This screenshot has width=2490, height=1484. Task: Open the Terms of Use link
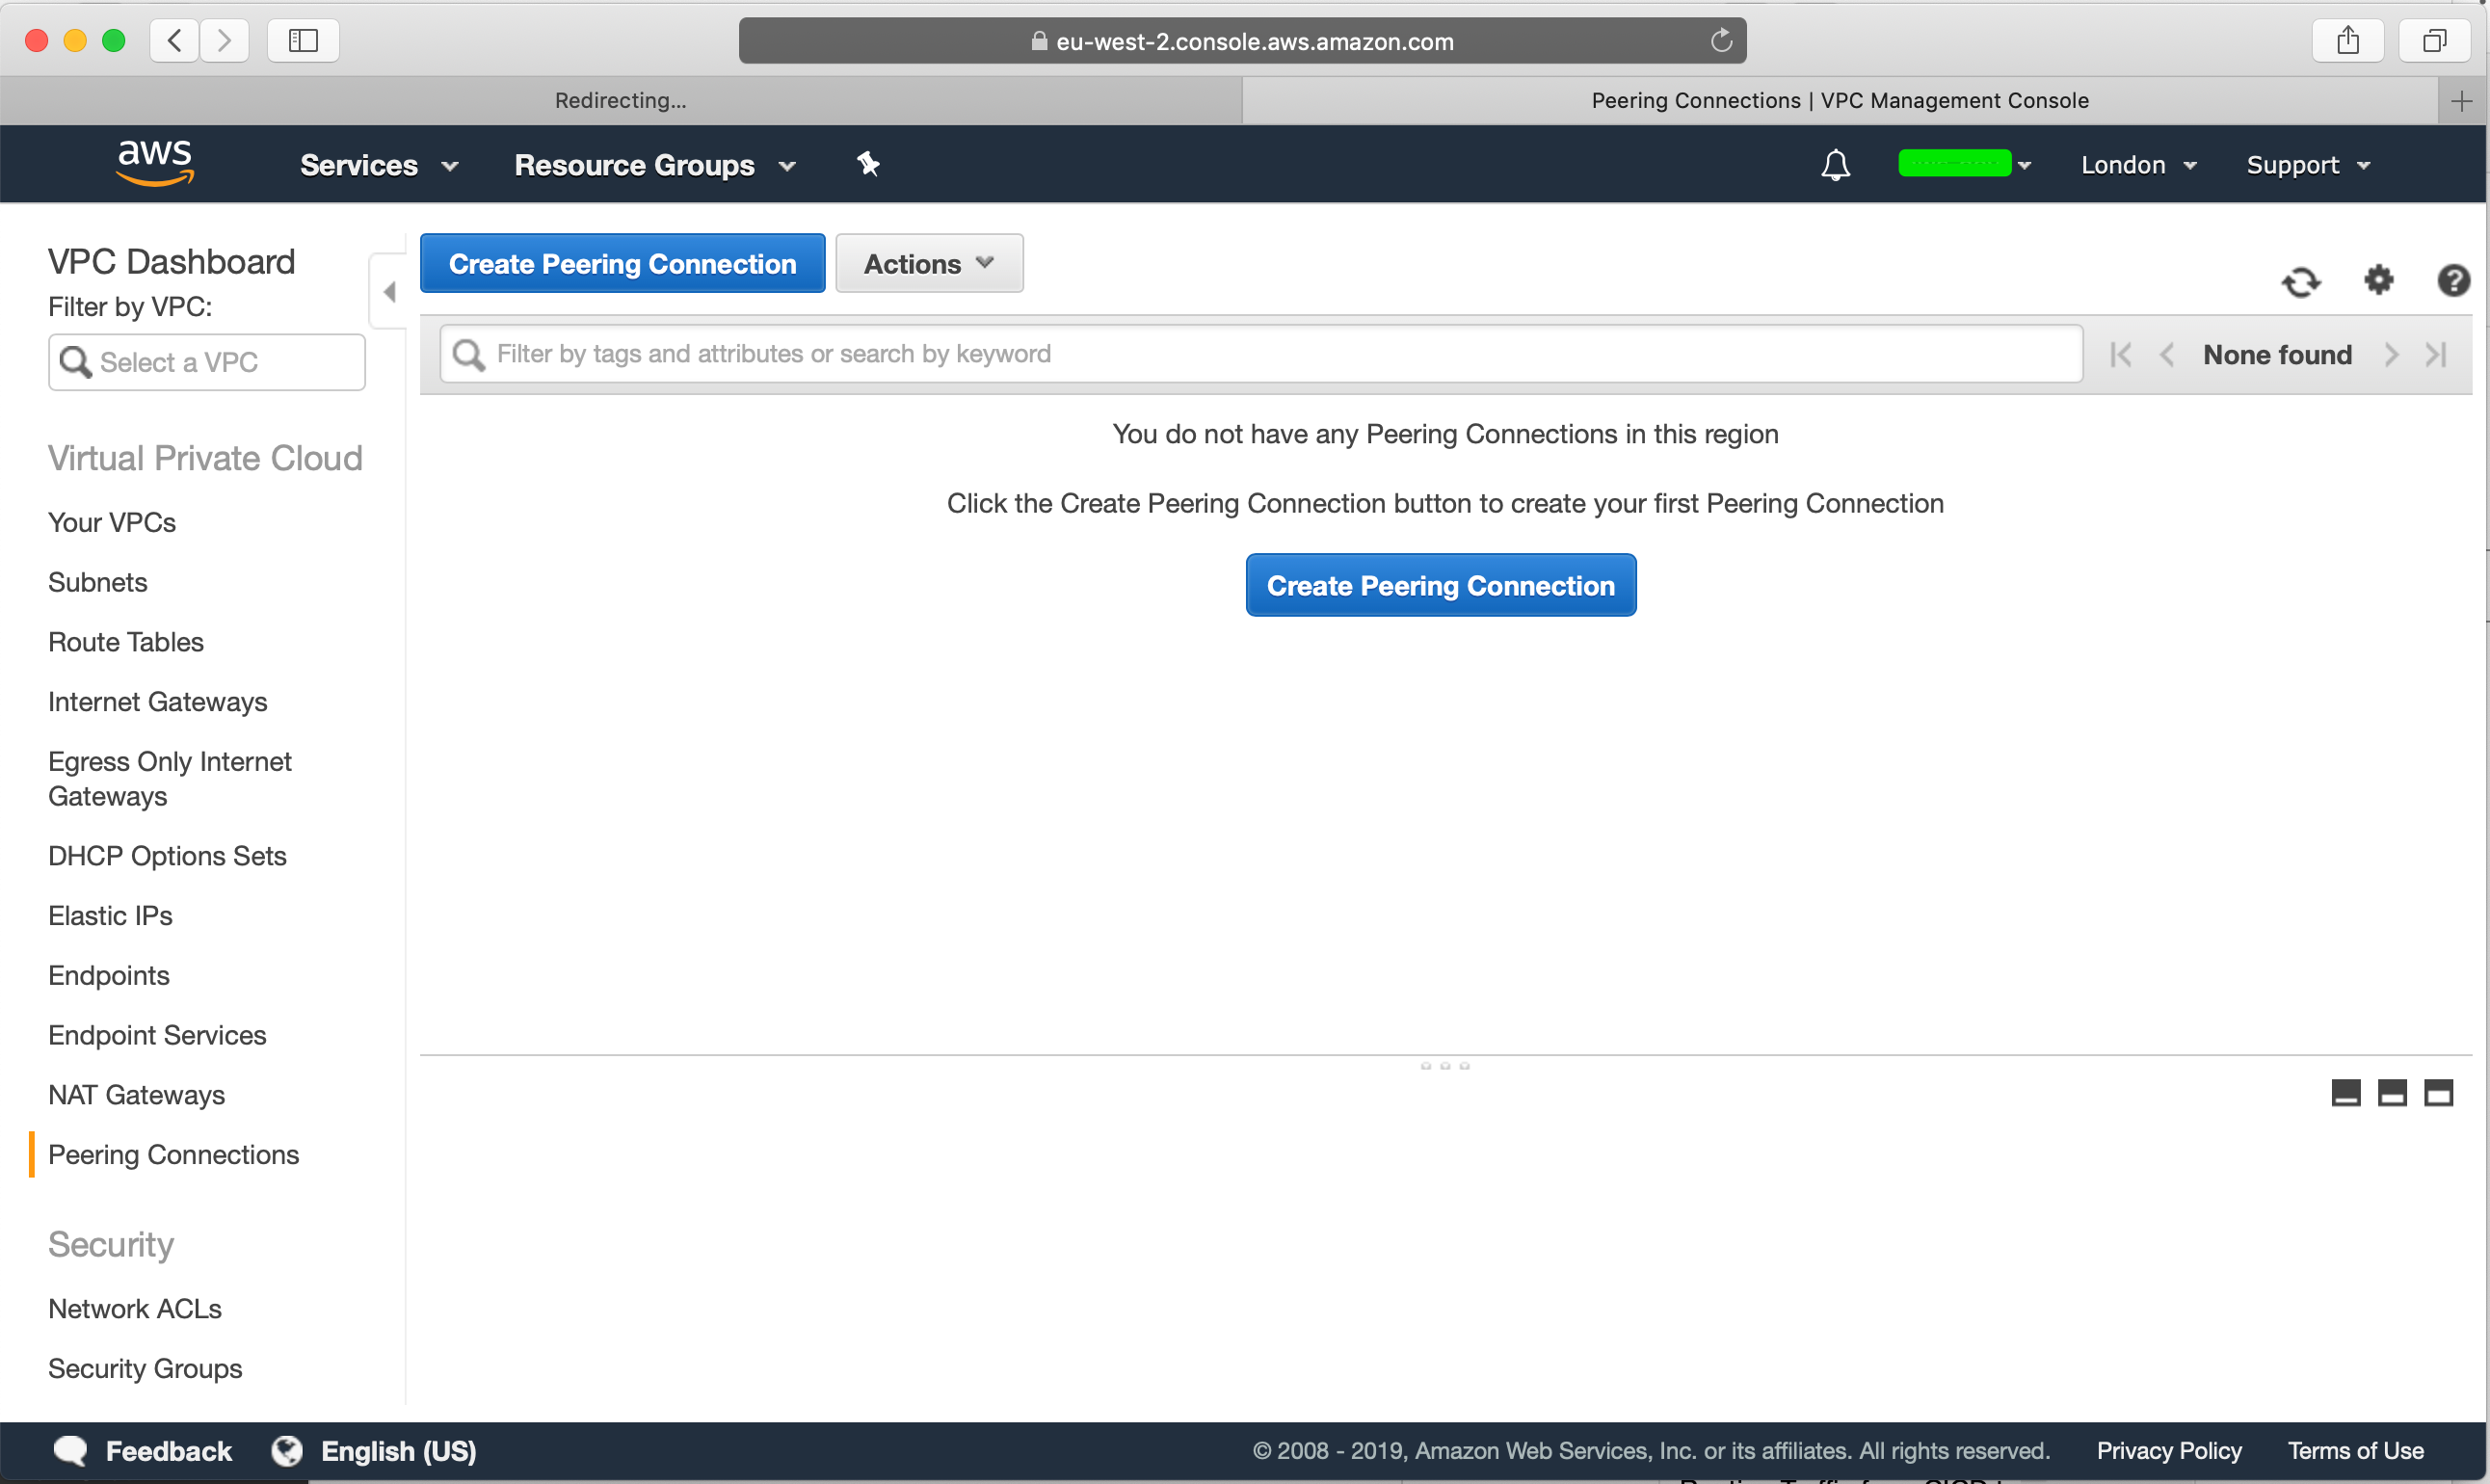[2355, 1451]
